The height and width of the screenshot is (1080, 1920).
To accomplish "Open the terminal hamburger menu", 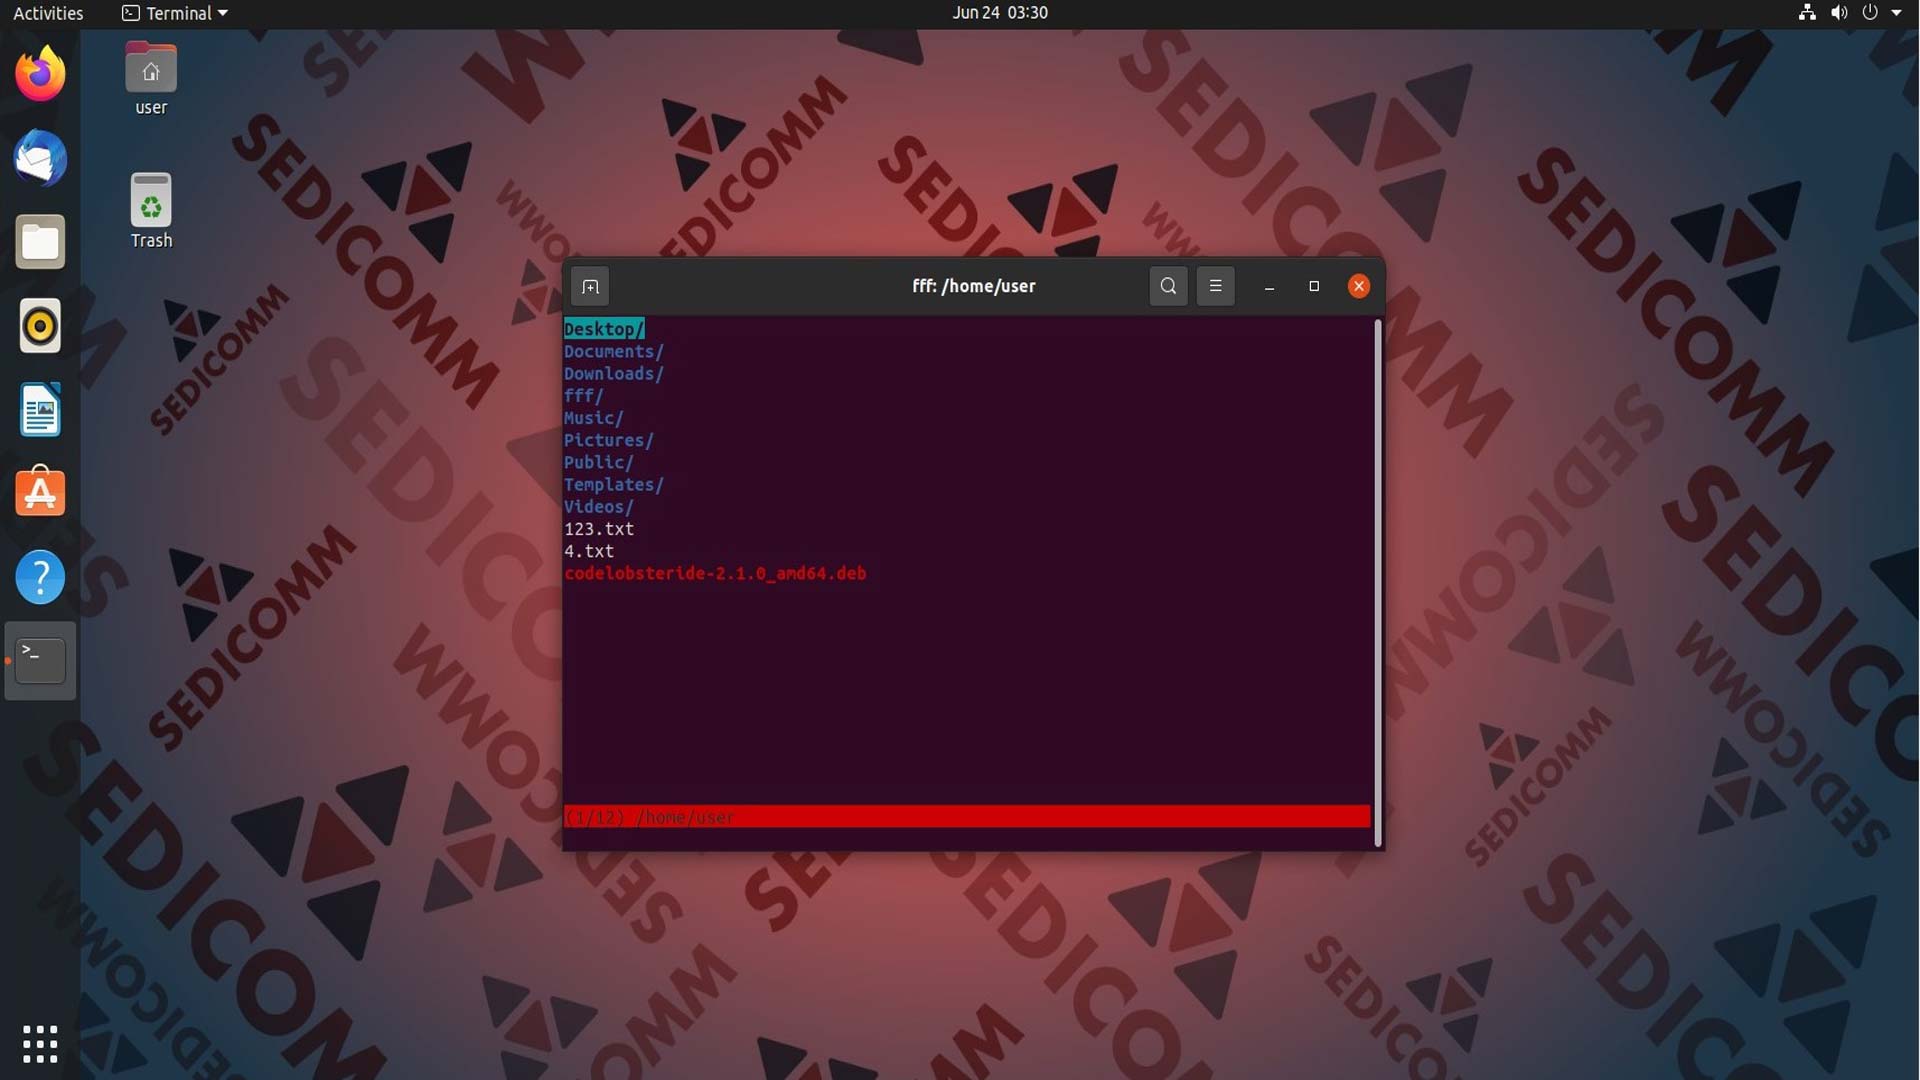I will click(x=1215, y=287).
